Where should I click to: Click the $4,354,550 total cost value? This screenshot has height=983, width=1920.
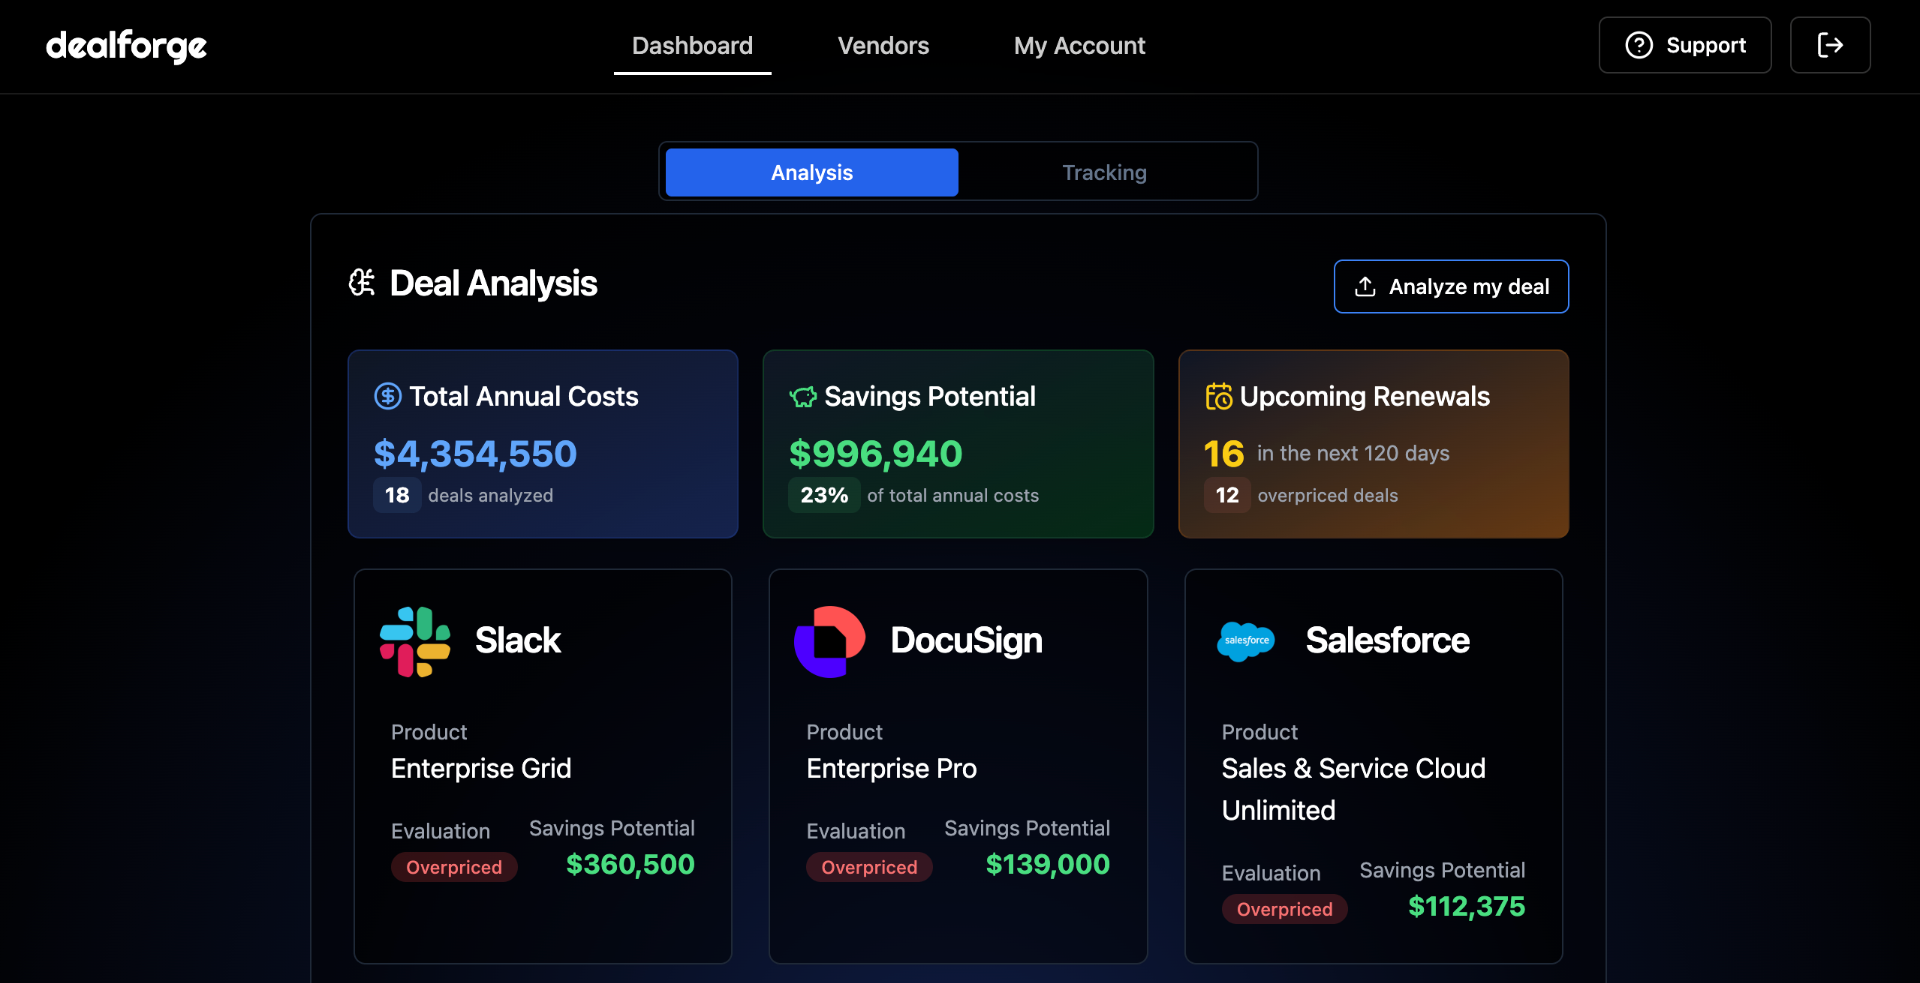click(x=475, y=454)
